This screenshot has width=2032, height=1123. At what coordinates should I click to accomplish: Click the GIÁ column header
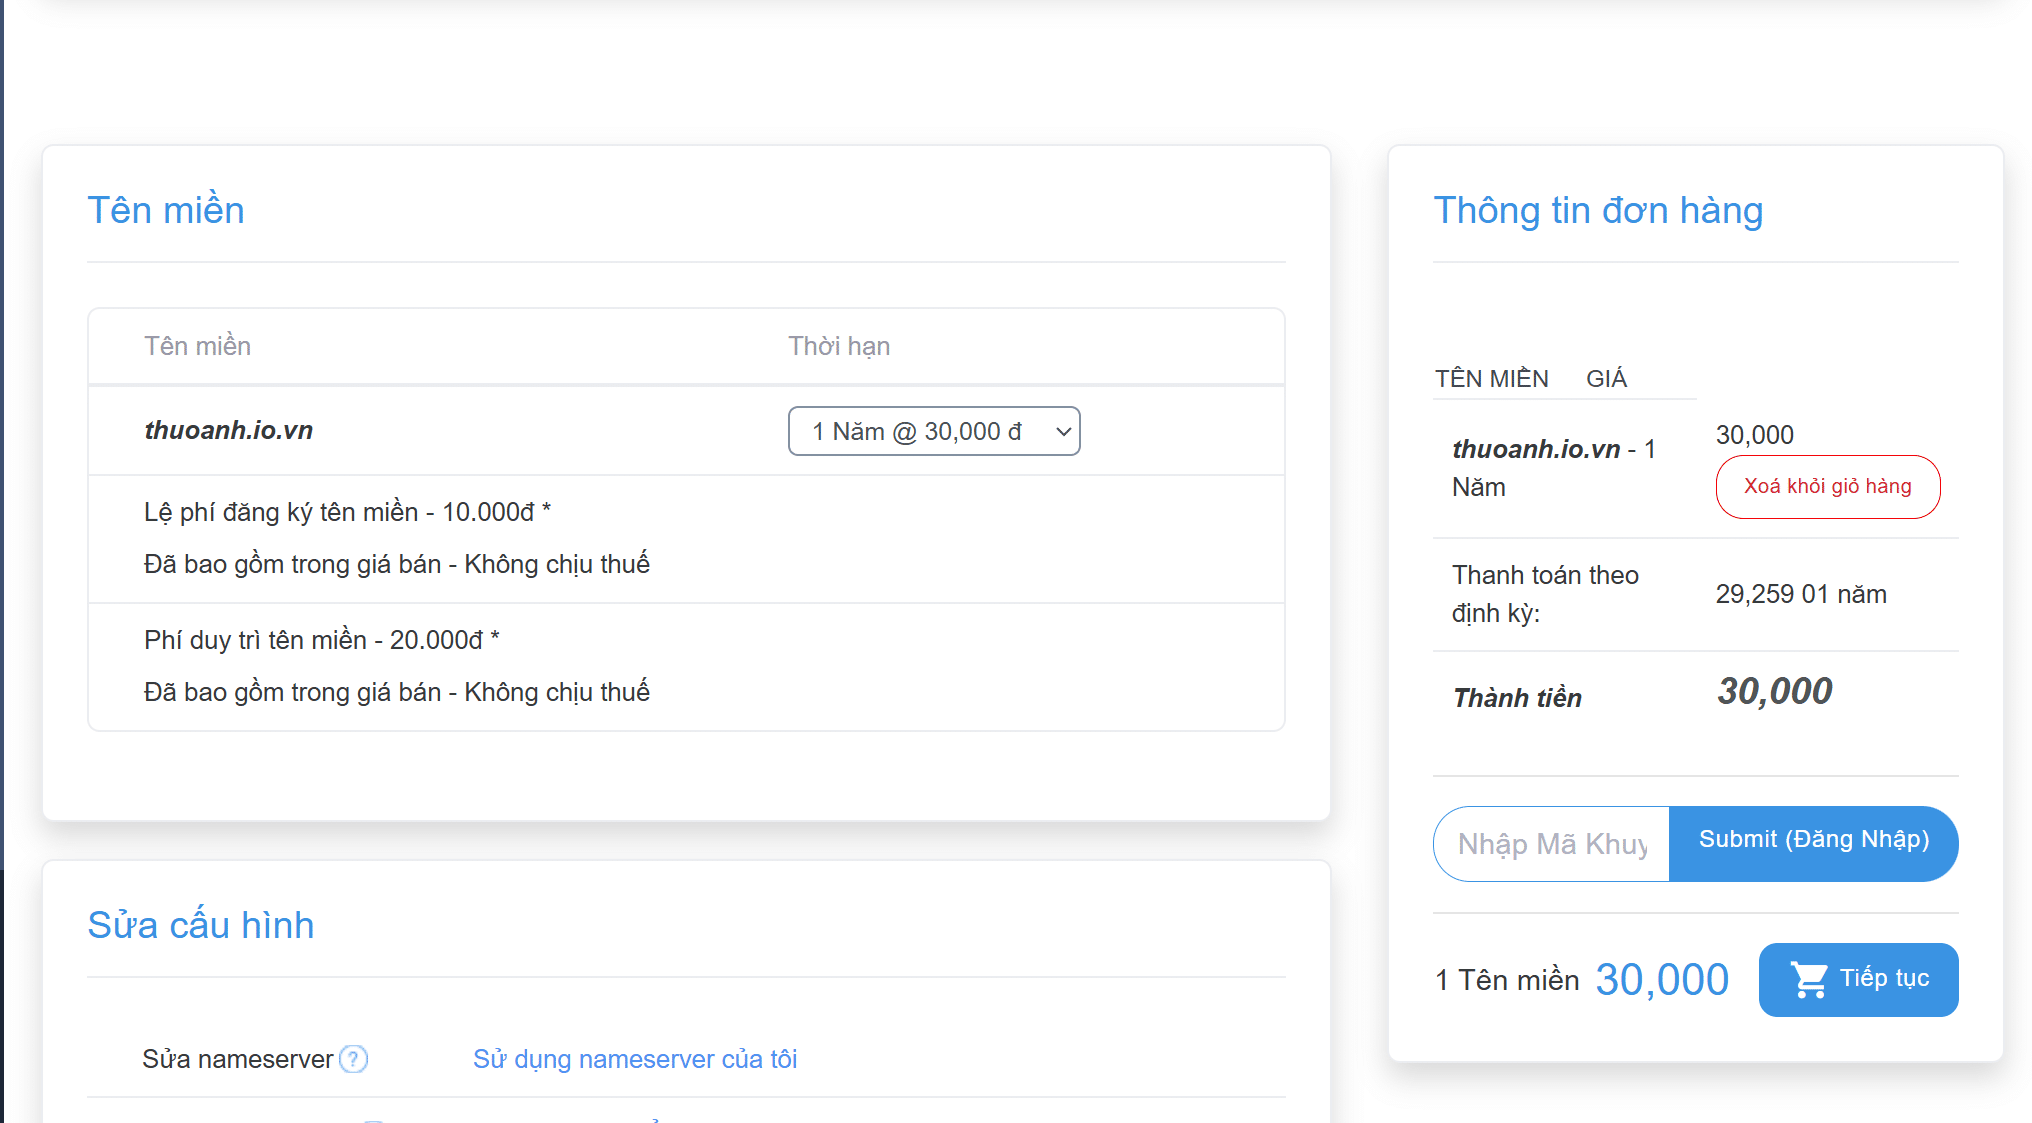pos(1606,379)
